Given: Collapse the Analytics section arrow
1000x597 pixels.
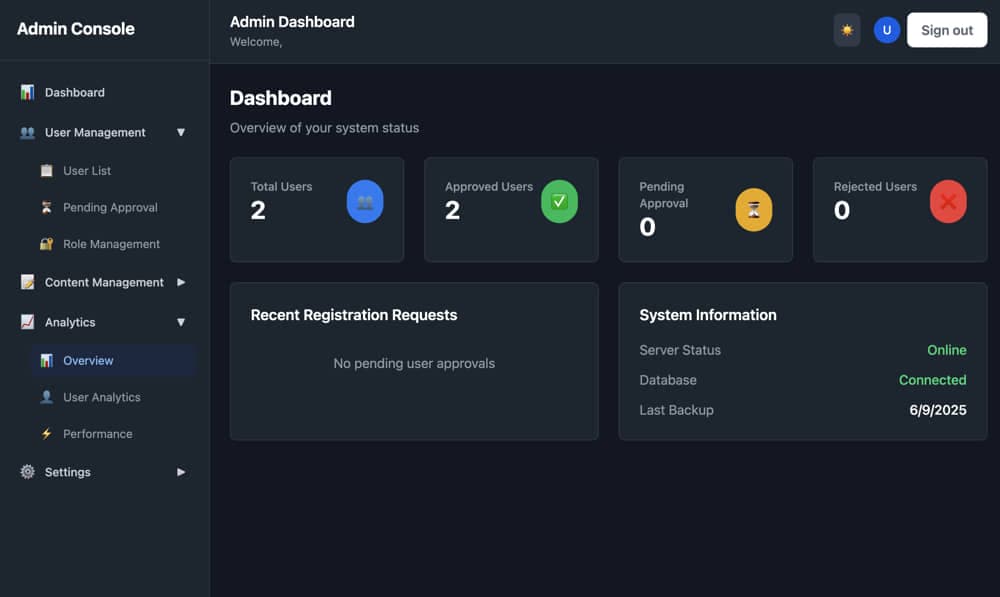Looking at the screenshot, I should [181, 322].
